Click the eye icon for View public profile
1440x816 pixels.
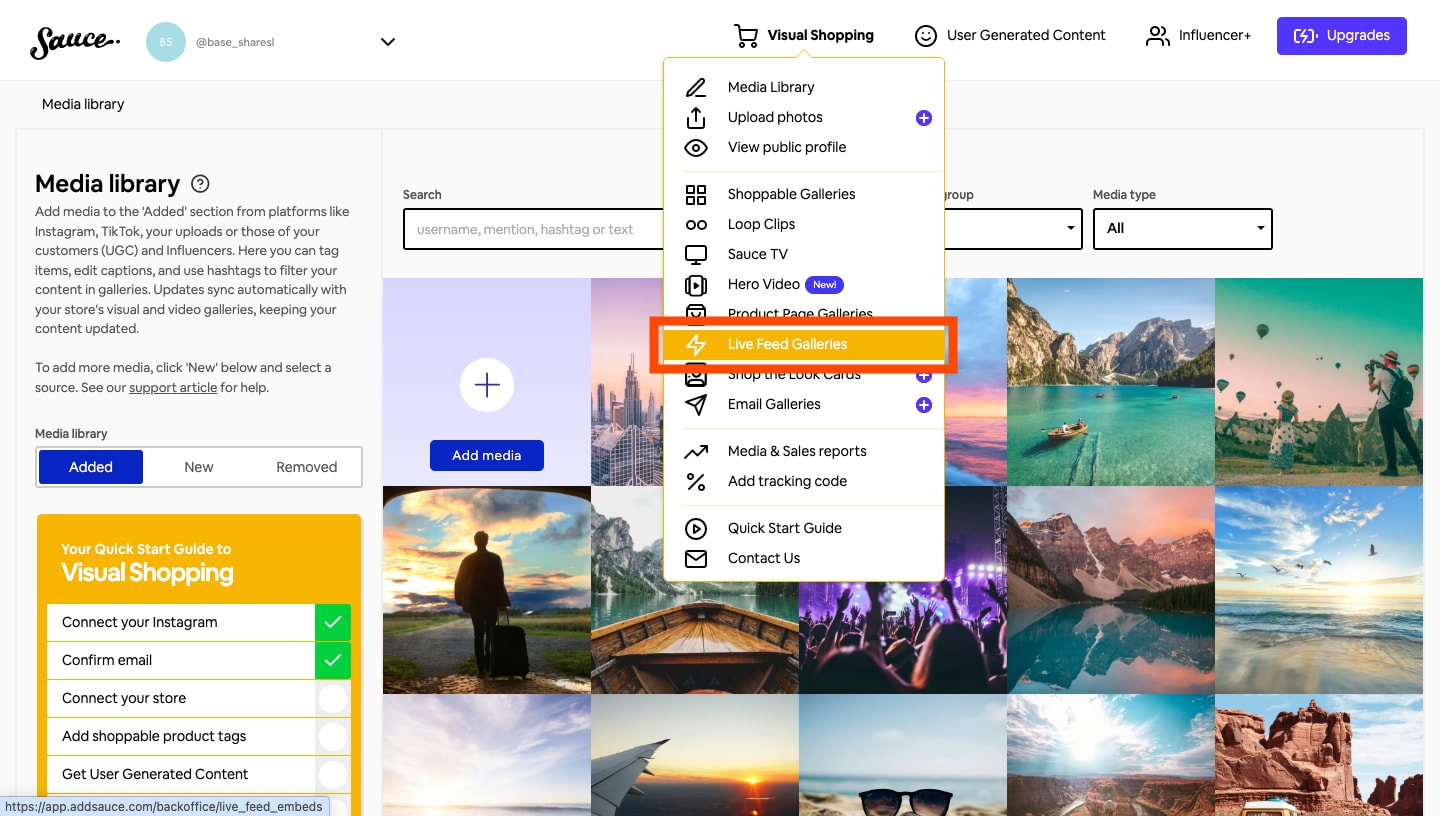pyautogui.click(x=696, y=147)
